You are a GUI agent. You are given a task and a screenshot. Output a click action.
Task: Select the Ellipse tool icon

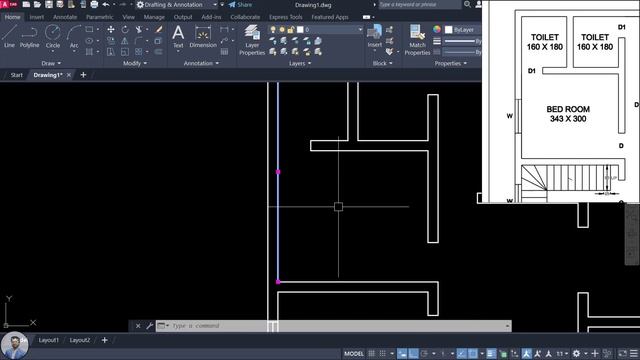[x=89, y=41]
